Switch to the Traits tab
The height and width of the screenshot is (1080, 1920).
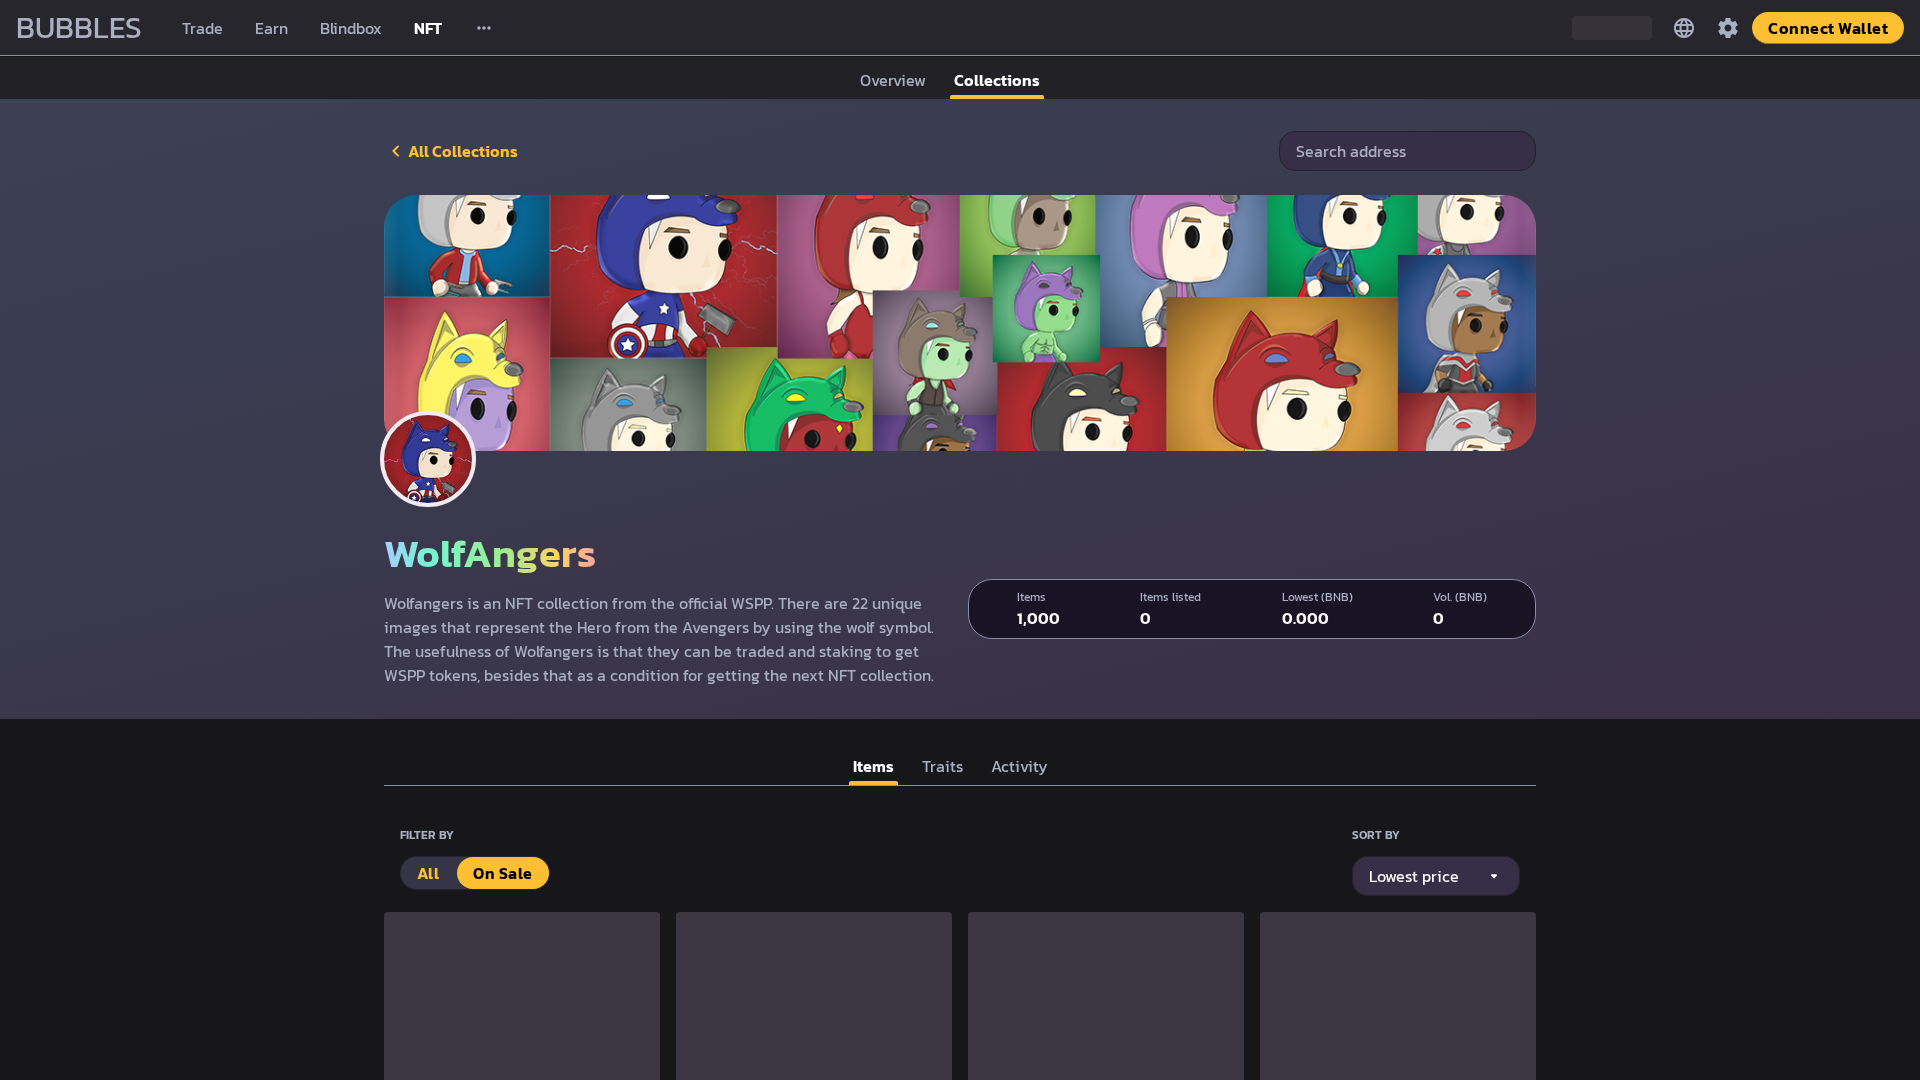pyautogui.click(x=942, y=766)
